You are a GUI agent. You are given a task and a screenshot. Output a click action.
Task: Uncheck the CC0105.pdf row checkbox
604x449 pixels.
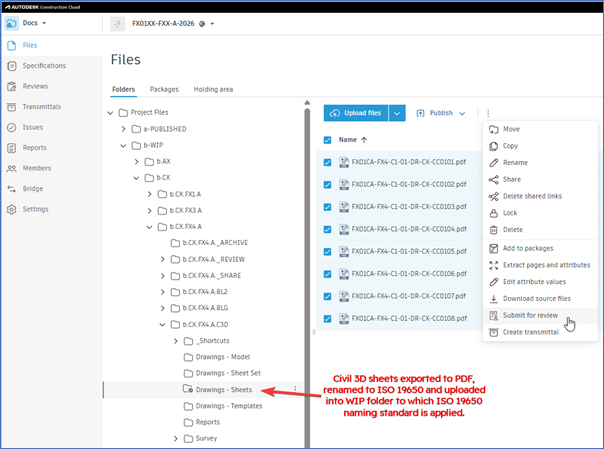[x=327, y=251]
